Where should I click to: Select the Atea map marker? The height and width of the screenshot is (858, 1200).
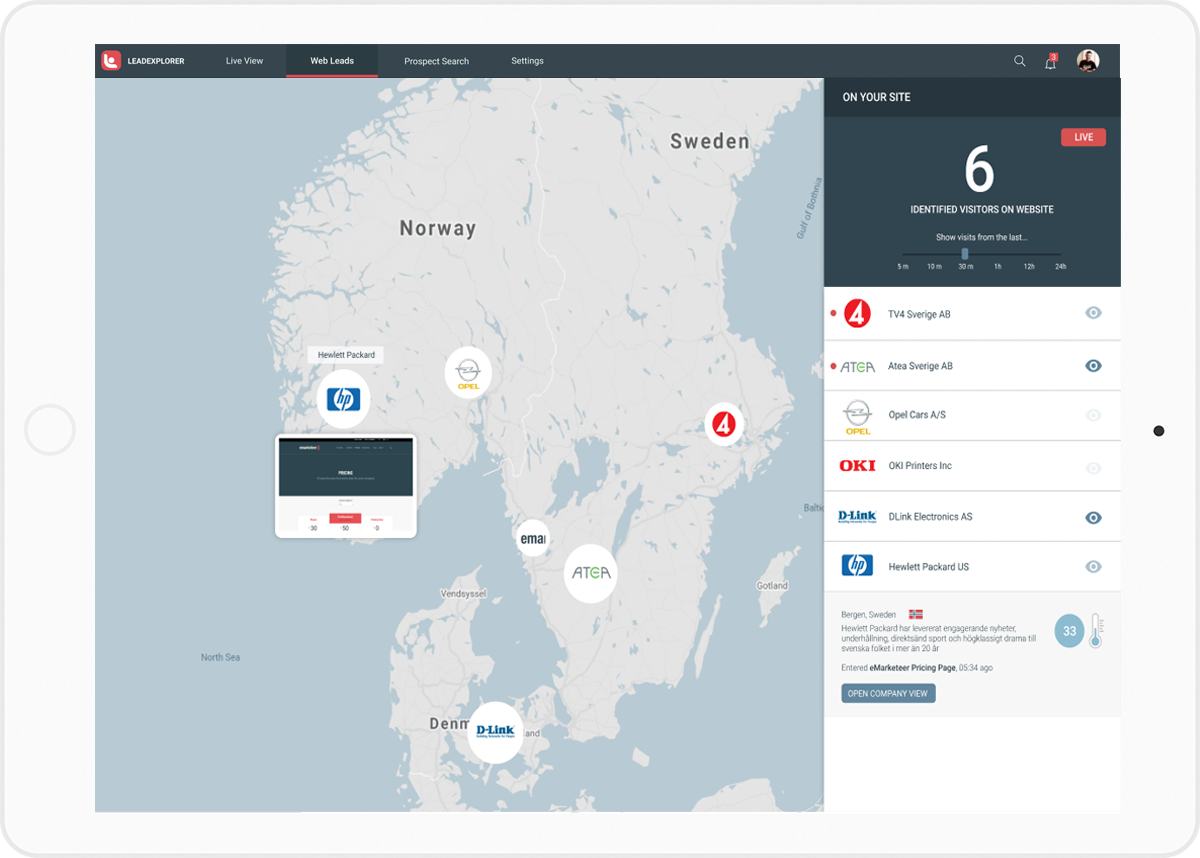[x=590, y=573]
